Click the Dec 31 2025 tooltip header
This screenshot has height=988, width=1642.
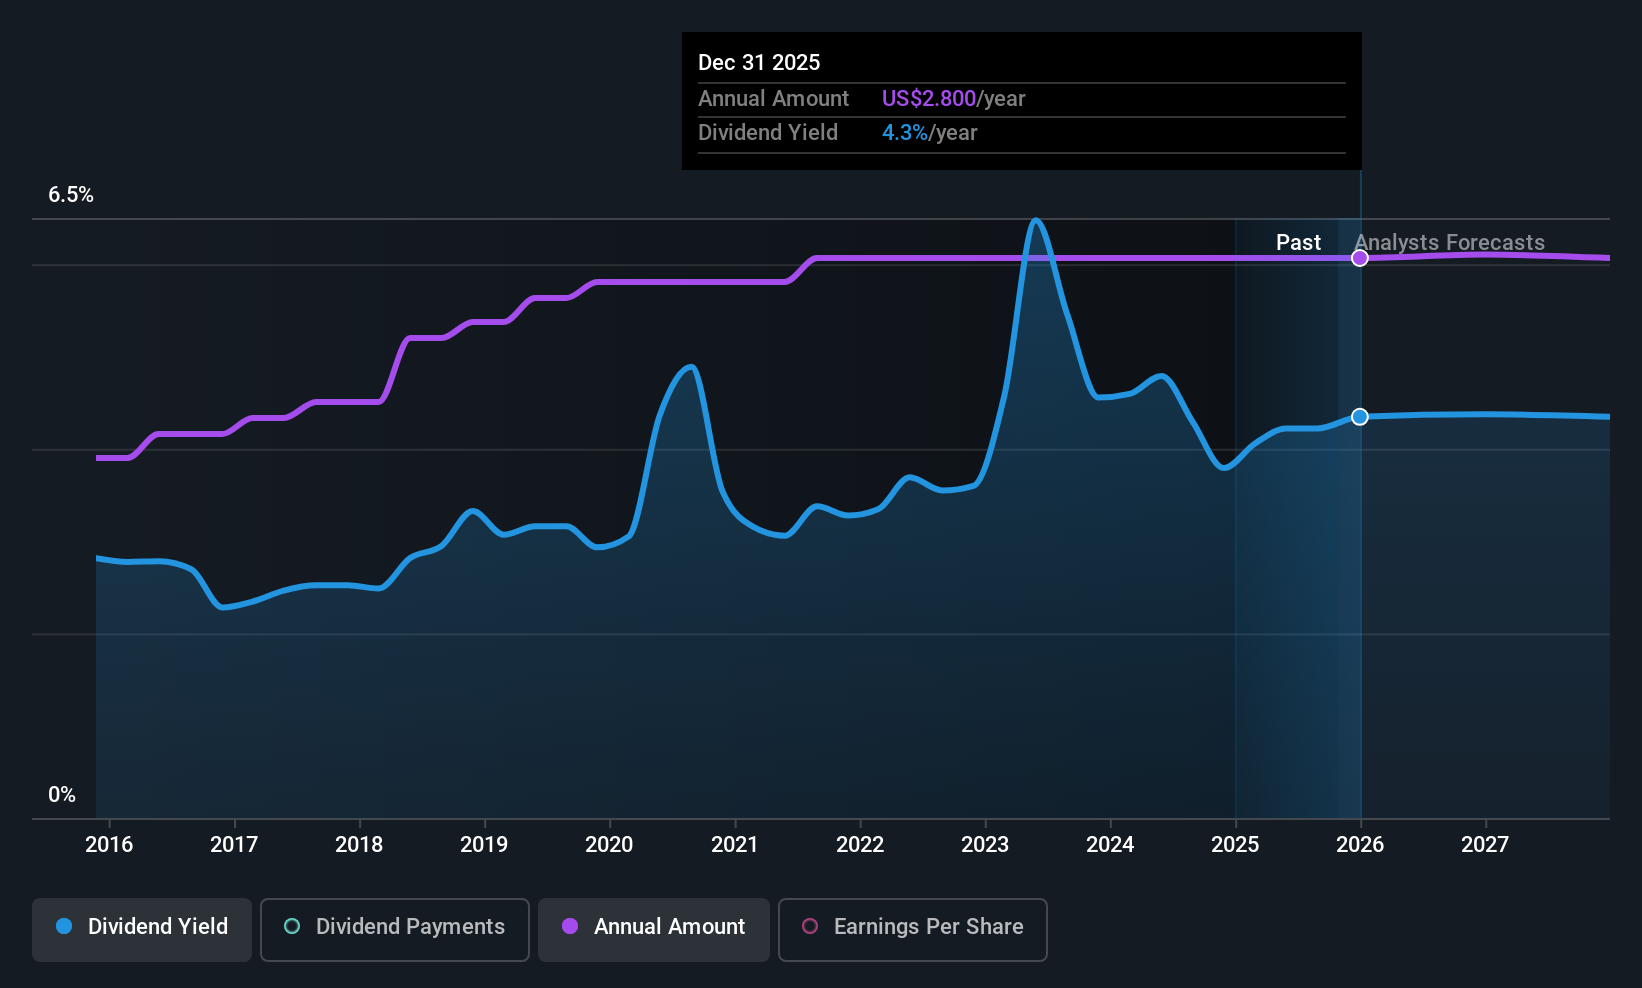coord(759,62)
